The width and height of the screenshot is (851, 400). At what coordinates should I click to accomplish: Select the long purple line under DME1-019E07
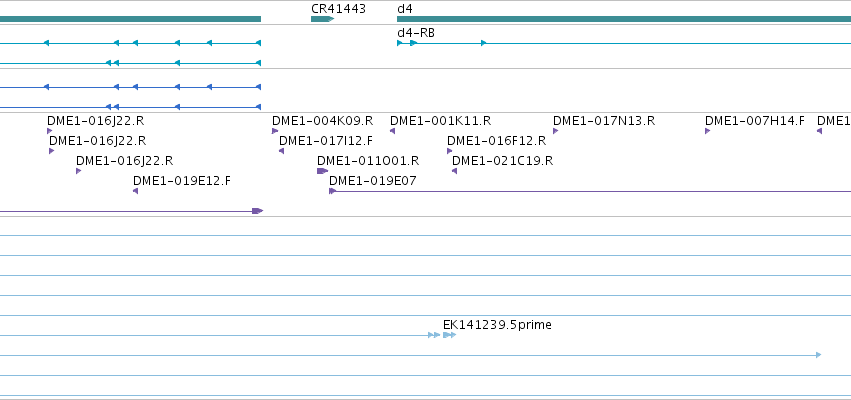[x=590, y=191]
